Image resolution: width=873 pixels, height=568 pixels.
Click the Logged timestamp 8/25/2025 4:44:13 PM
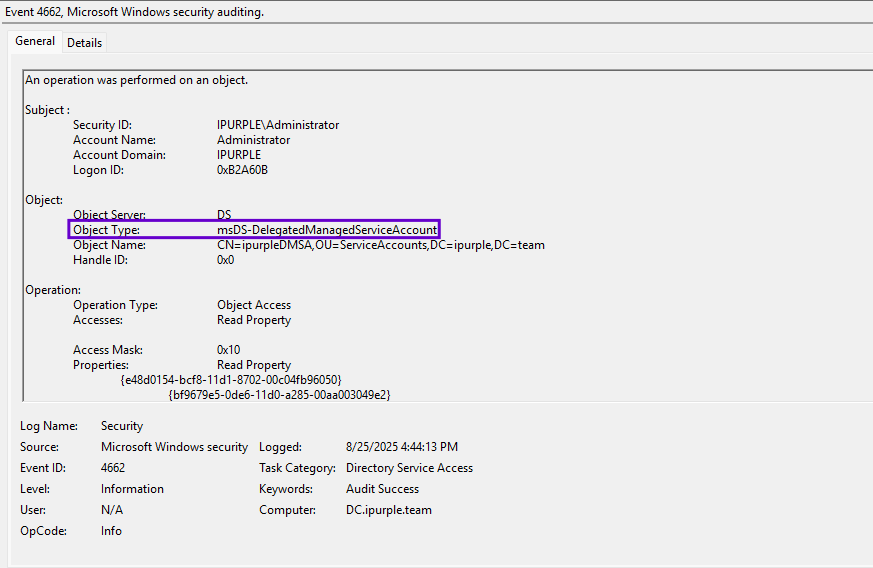(x=402, y=447)
